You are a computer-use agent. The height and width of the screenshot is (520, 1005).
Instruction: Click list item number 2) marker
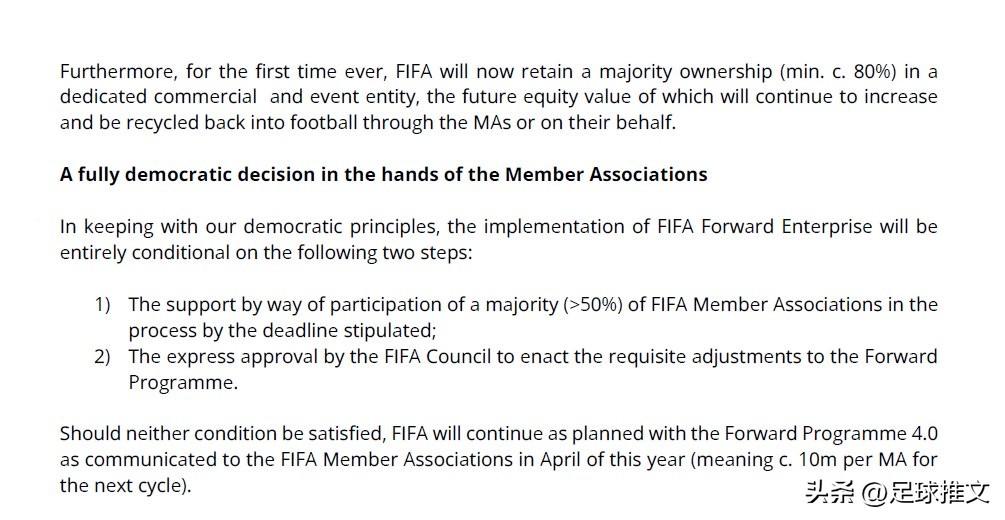click(x=103, y=356)
